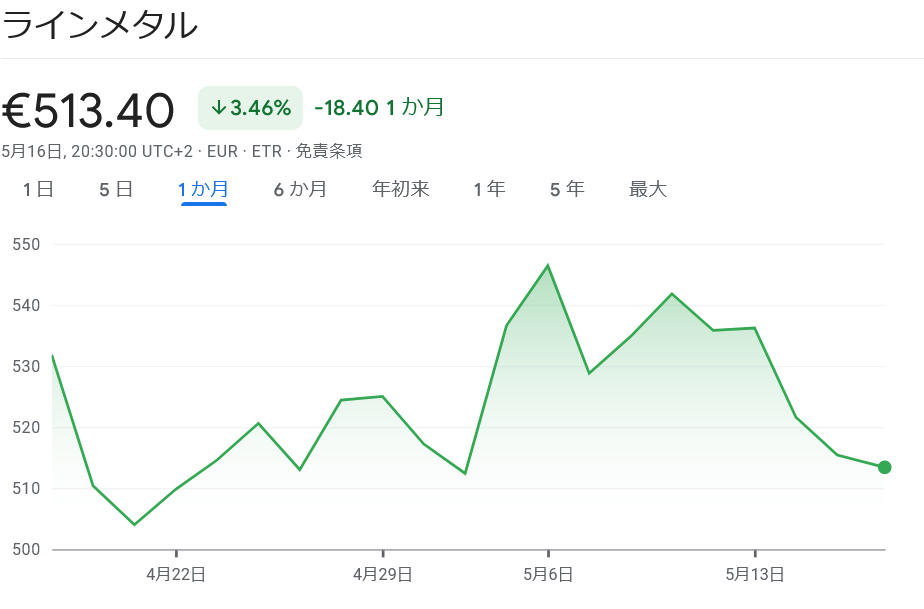Image resolution: width=924 pixels, height=609 pixels.
Task: Select the 年初来 tab
Action: [x=399, y=188]
